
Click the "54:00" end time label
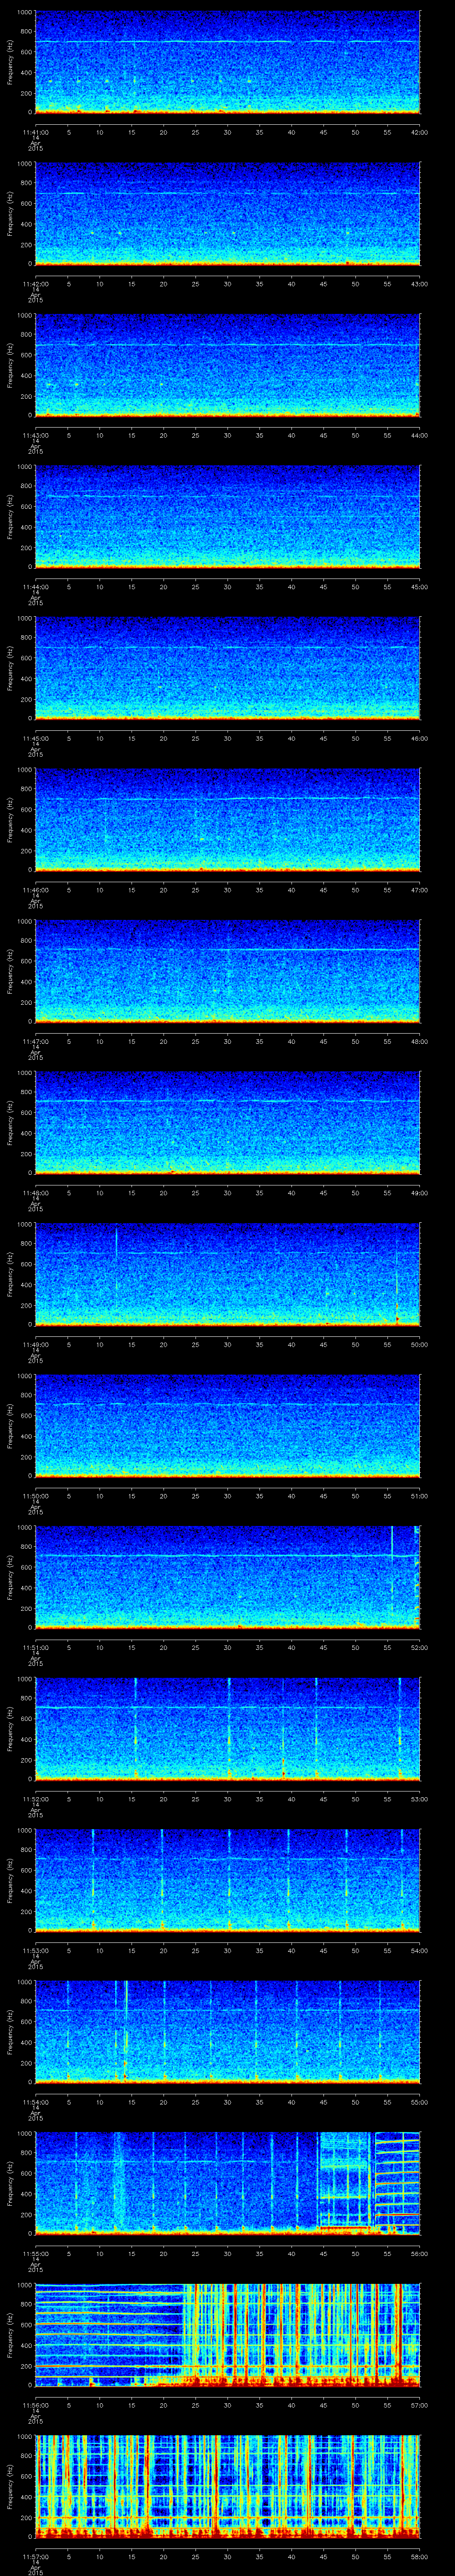(420, 1950)
